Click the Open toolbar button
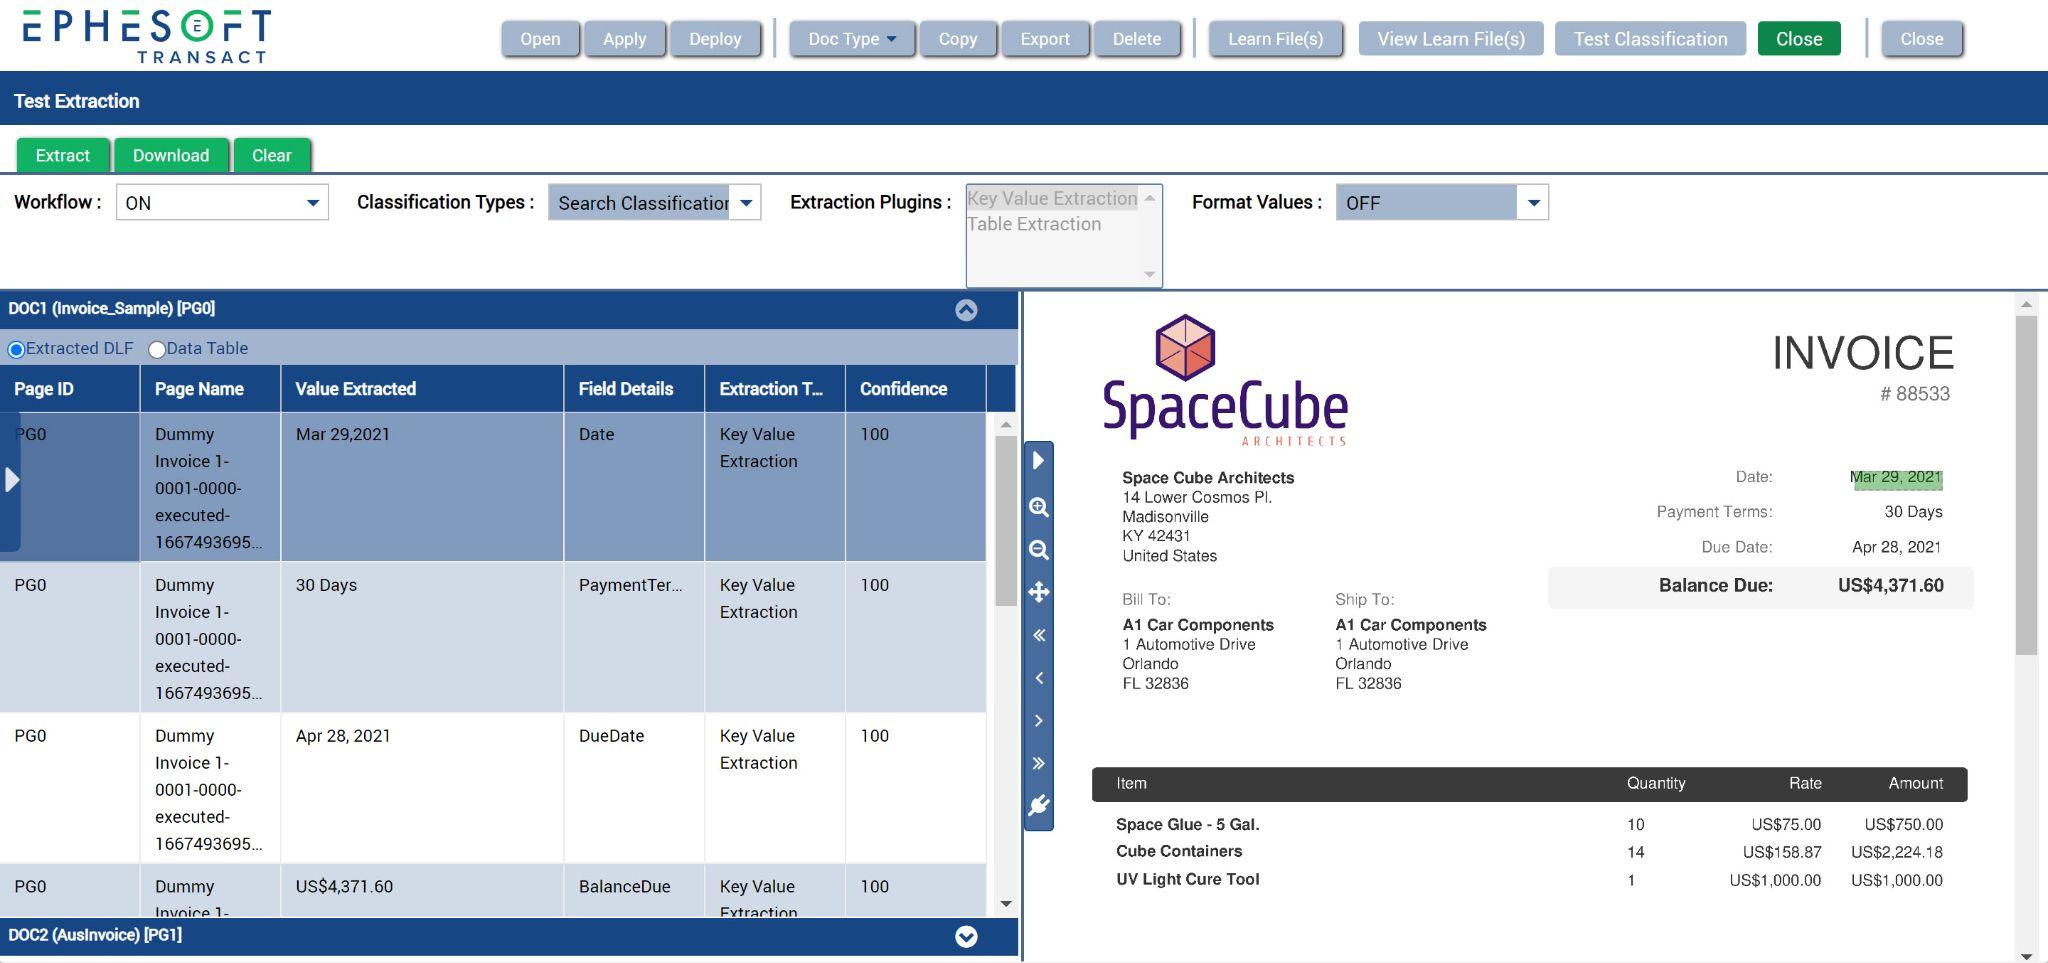The height and width of the screenshot is (963, 2048). click(540, 39)
